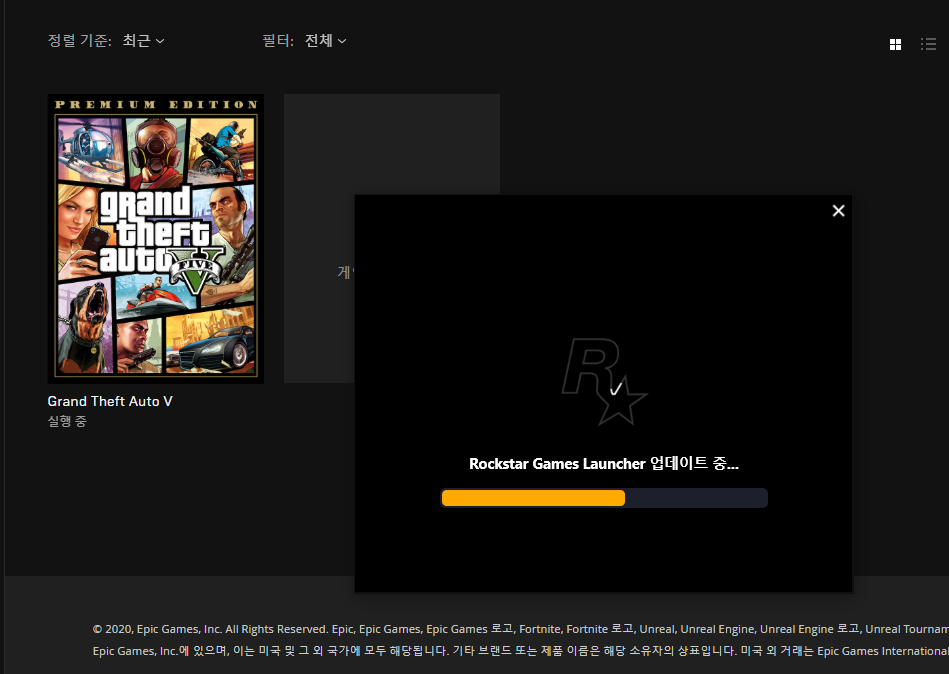
Task: Click the Rockstar Games logo in the dialog
Action: [x=604, y=381]
